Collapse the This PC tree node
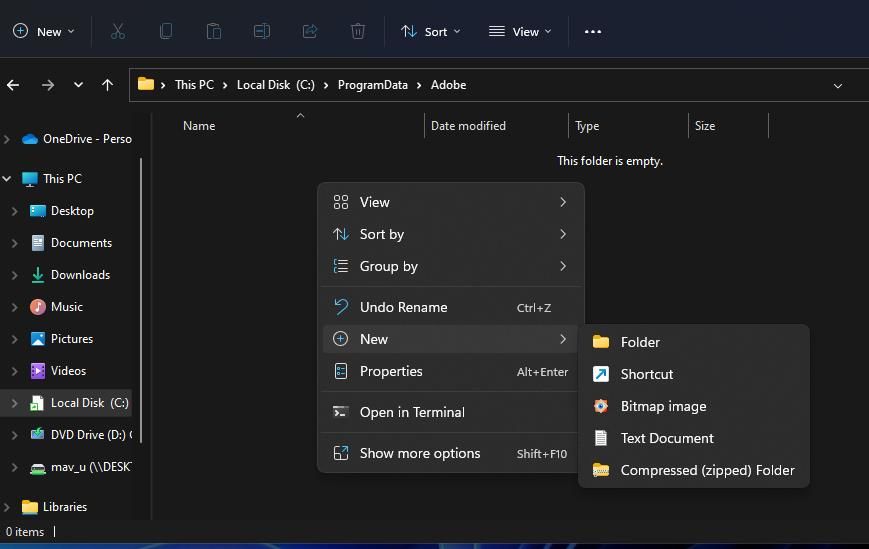The height and width of the screenshot is (549, 869). click(7, 179)
